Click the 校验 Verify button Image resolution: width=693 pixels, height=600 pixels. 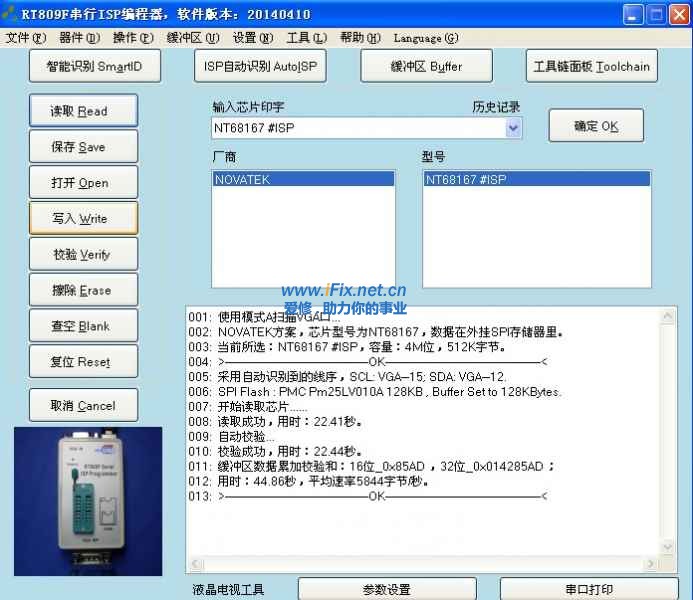[84, 254]
